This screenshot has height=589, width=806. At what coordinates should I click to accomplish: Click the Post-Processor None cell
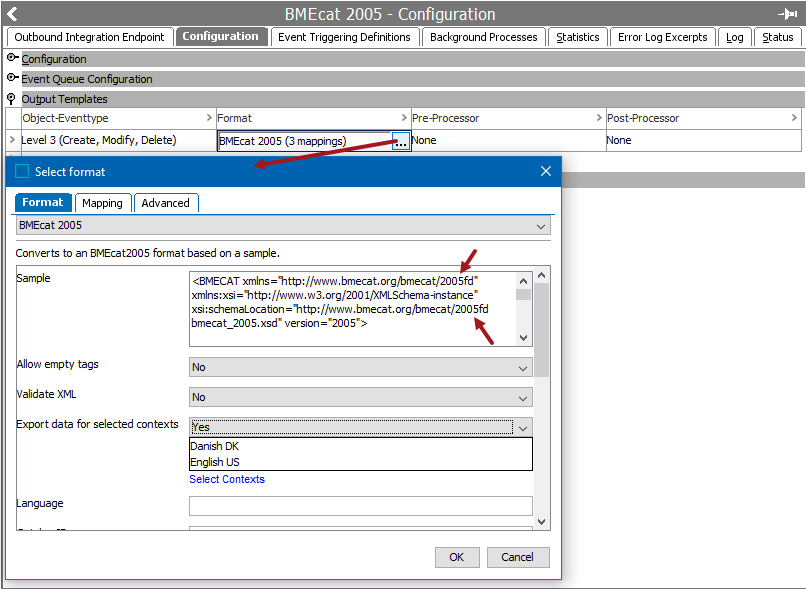(x=703, y=140)
